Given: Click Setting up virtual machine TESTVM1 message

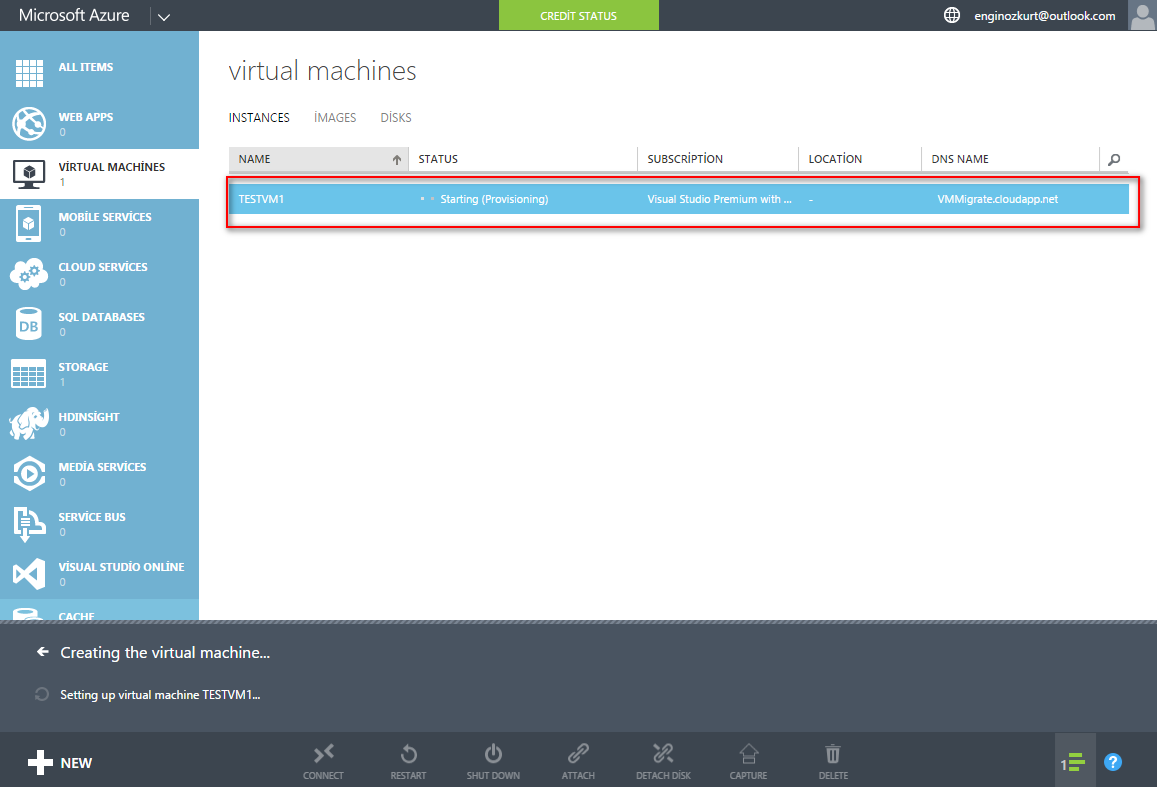Looking at the screenshot, I should point(160,695).
